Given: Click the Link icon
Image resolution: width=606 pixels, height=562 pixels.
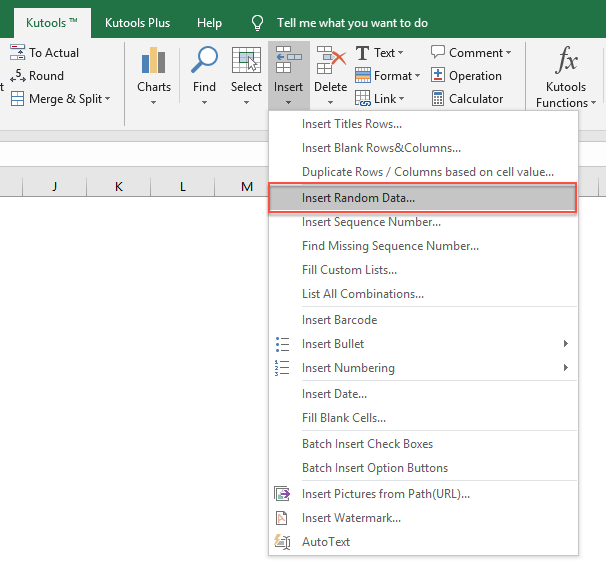Looking at the screenshot, I should click(x=363, y=99).
